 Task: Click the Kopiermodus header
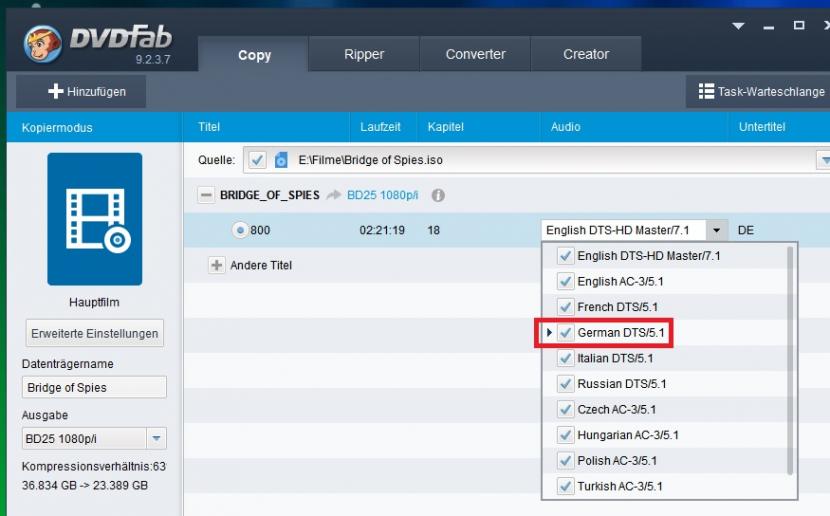(57, 128)
